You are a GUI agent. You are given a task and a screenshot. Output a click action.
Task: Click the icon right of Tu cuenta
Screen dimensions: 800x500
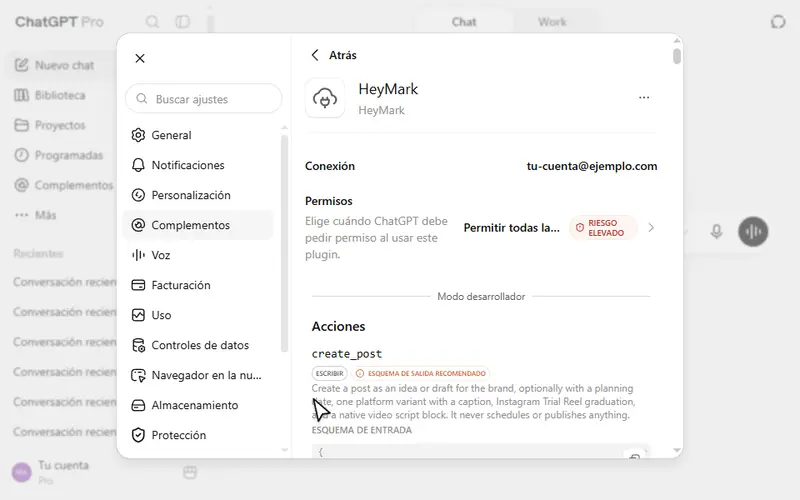point(190,472)
